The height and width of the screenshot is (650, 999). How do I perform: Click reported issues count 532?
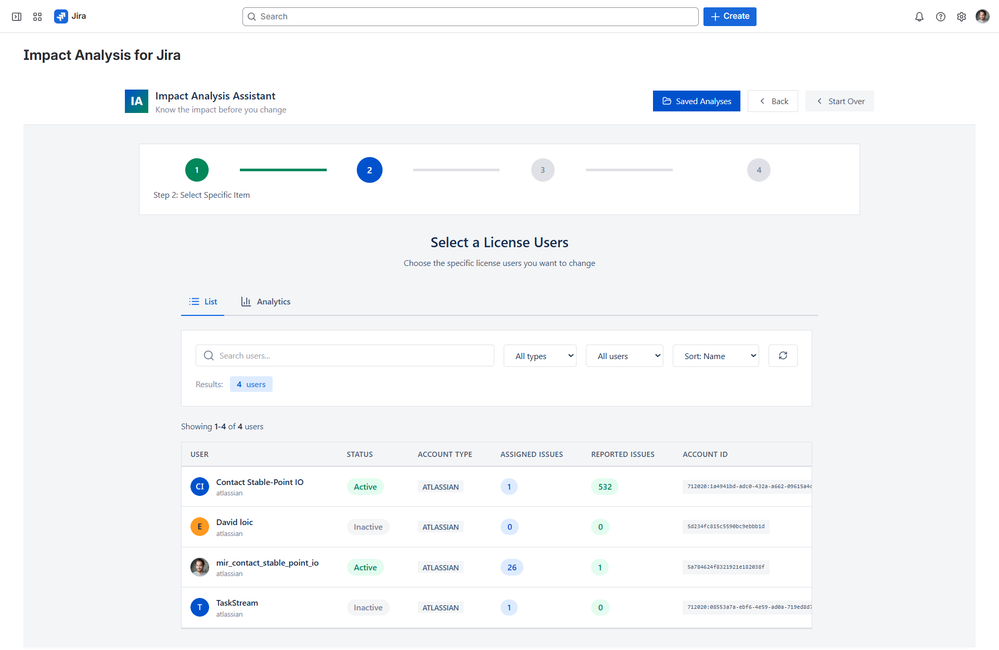pyautogui.click(x=605, y=487)
